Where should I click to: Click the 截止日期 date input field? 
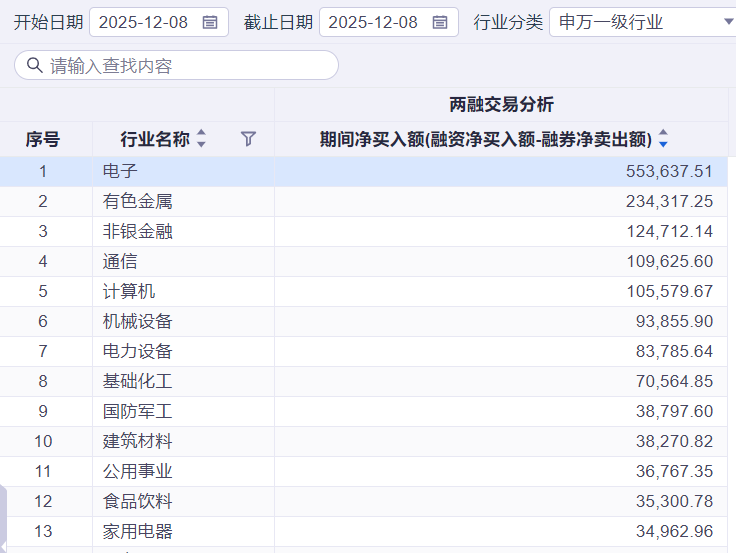click(389, 22)
